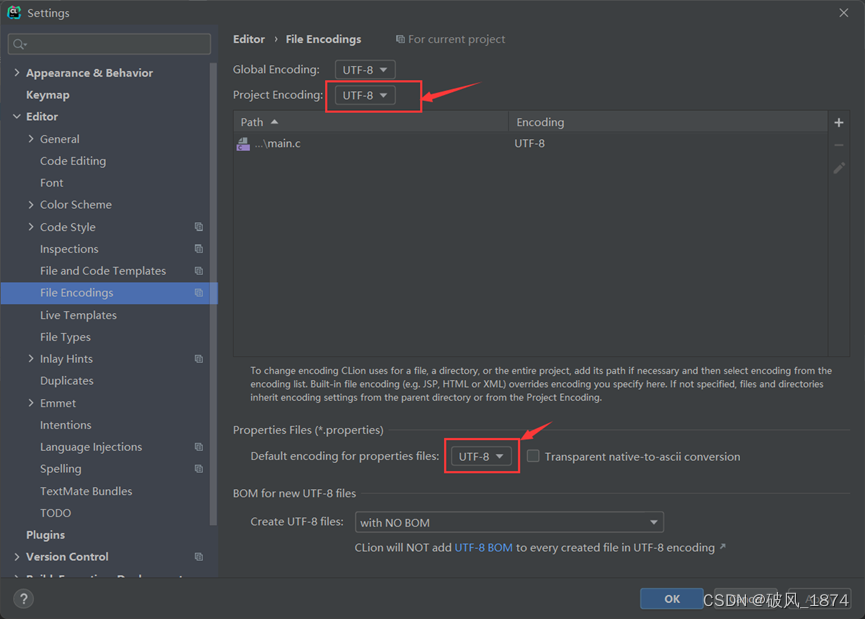Click project-level icon beside Inlay Hints
This screenshot has height=619, width=865.
click(x=199, y=359)
